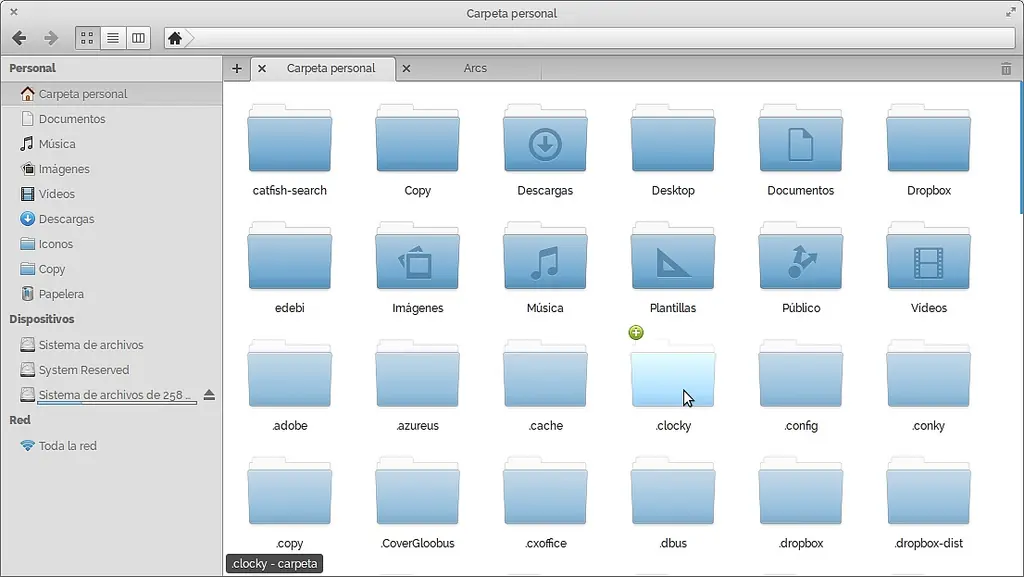Click the vertical scrollbar handle

click(x=1021, y=148)
